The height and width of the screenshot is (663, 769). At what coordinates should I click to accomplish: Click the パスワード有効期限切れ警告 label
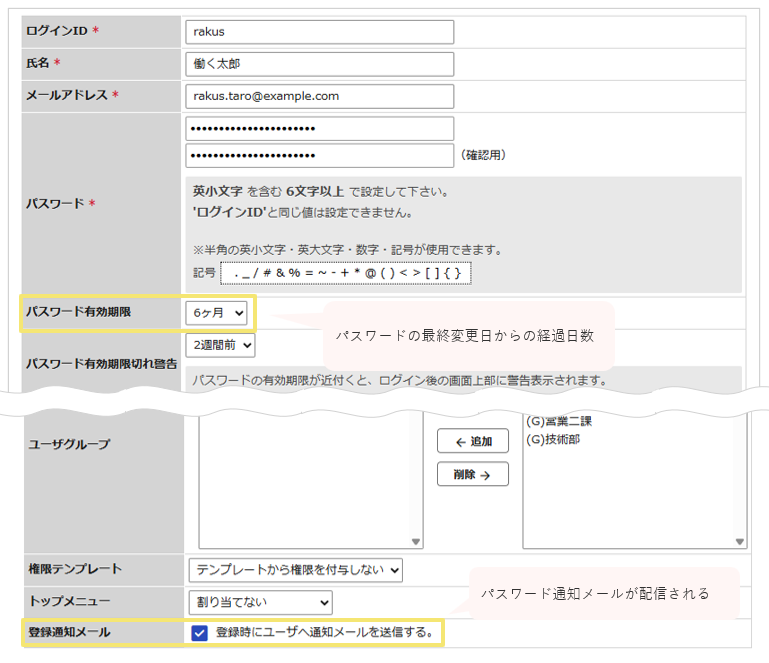102,364
